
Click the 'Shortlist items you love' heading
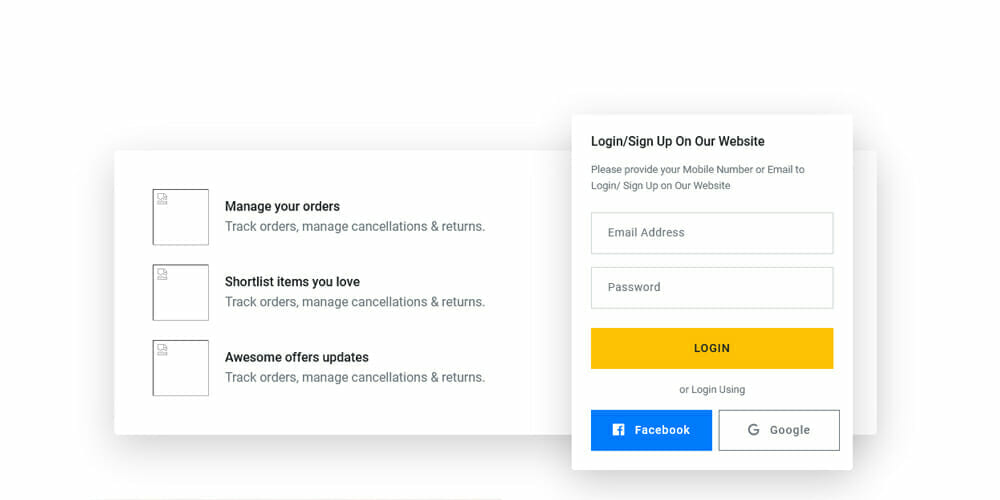pos(292,282)
